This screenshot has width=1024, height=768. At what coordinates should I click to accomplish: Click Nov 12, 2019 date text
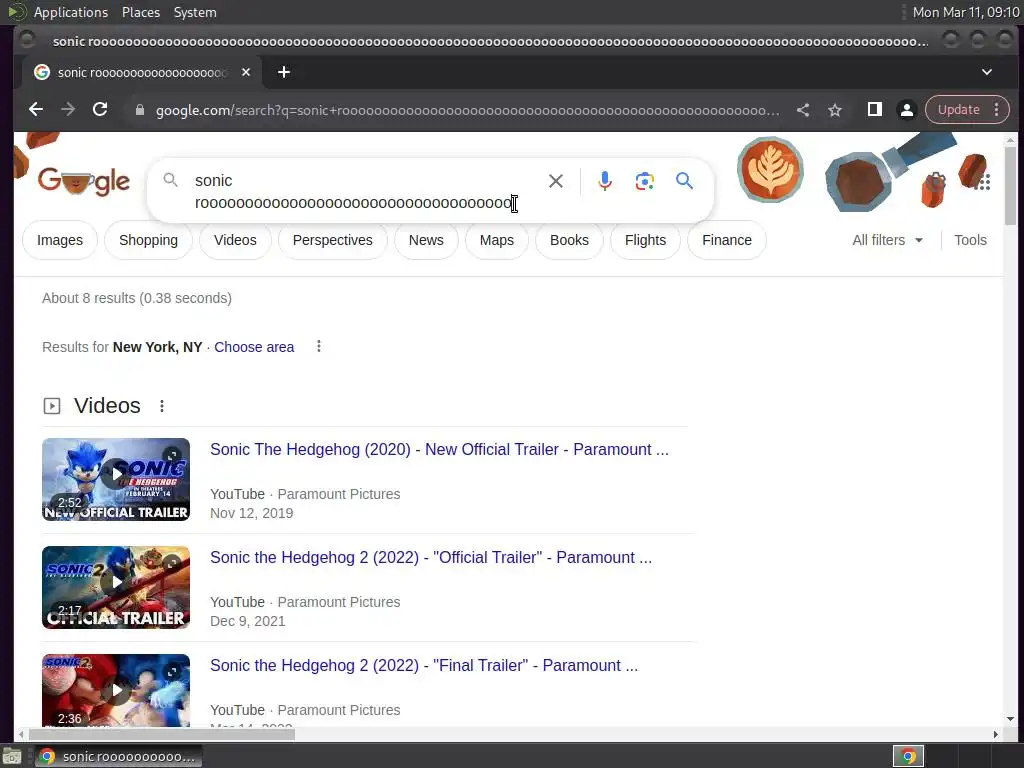point(251,513)
